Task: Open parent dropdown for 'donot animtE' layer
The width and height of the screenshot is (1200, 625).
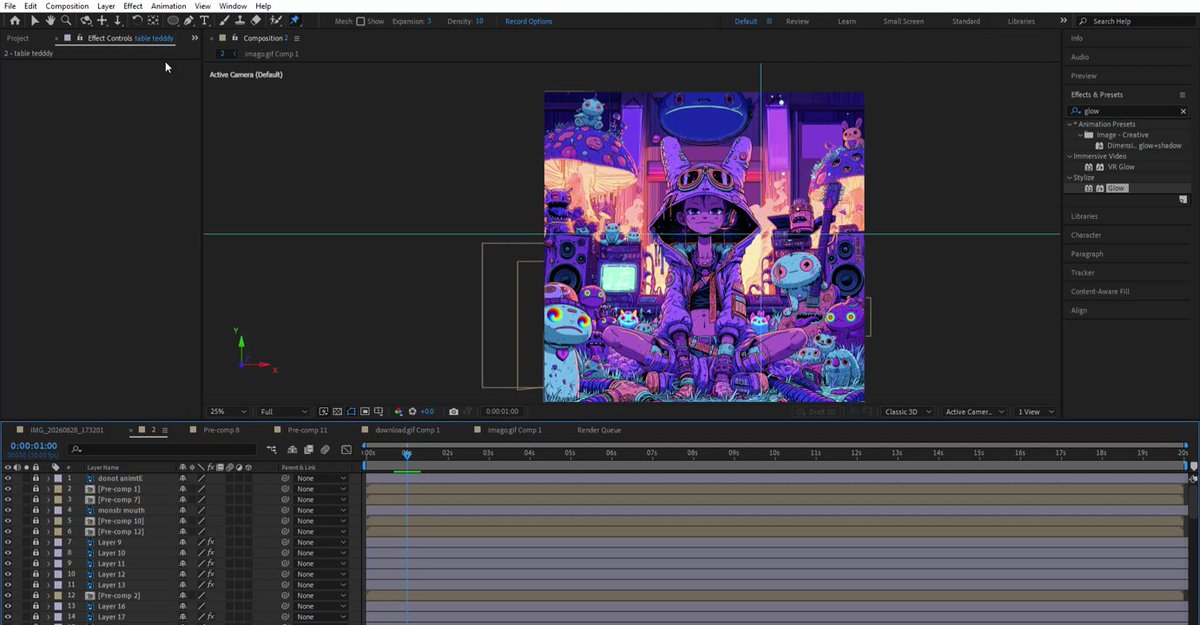Action: click(321, 478)
